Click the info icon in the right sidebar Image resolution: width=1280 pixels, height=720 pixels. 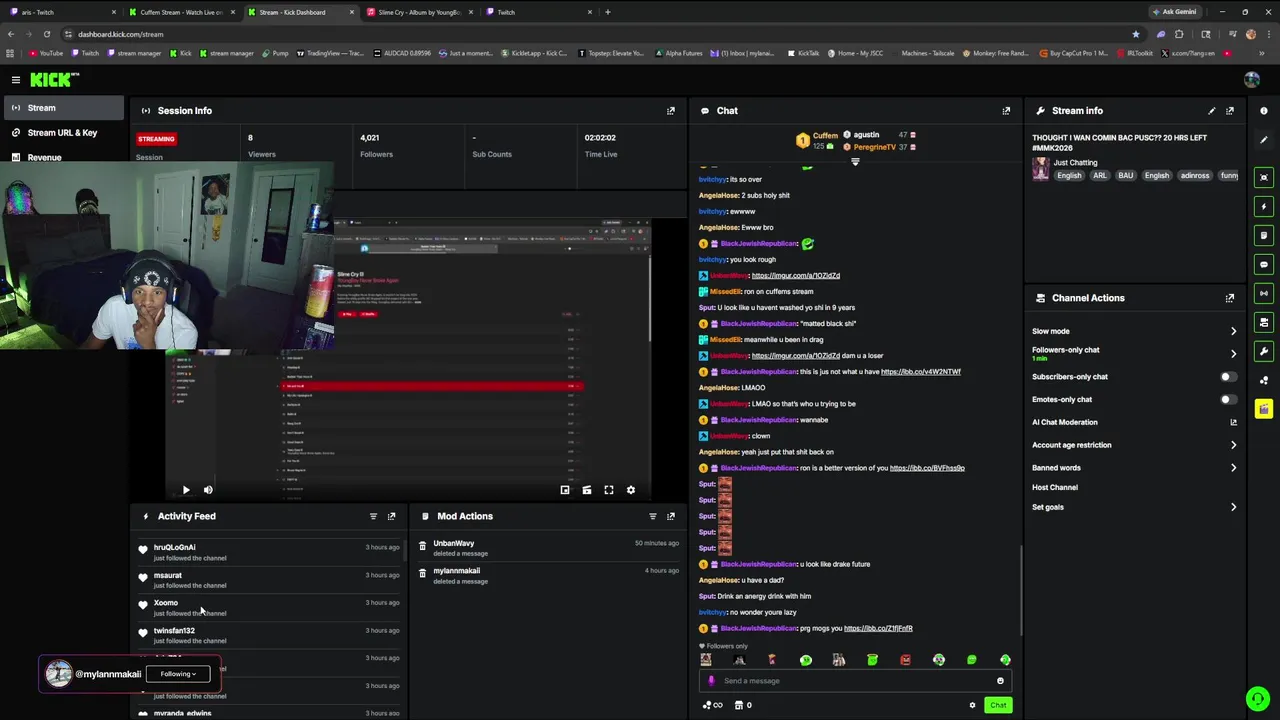tap(1264, 111)
